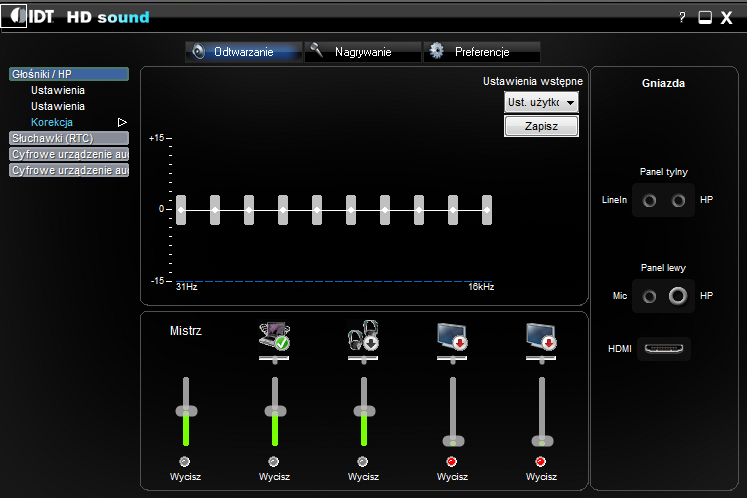Unmute the last monitor digital audio channel
747x498 pixels.
point(541,461)
